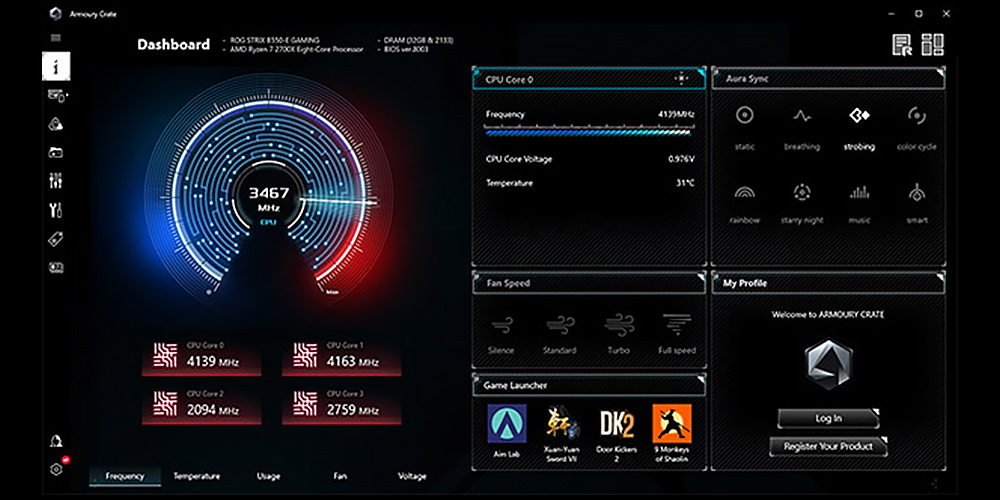Switch to the Voltage tab
Image resolution: width=1000 pixels, height=500 pixels.
pos(411,476)
